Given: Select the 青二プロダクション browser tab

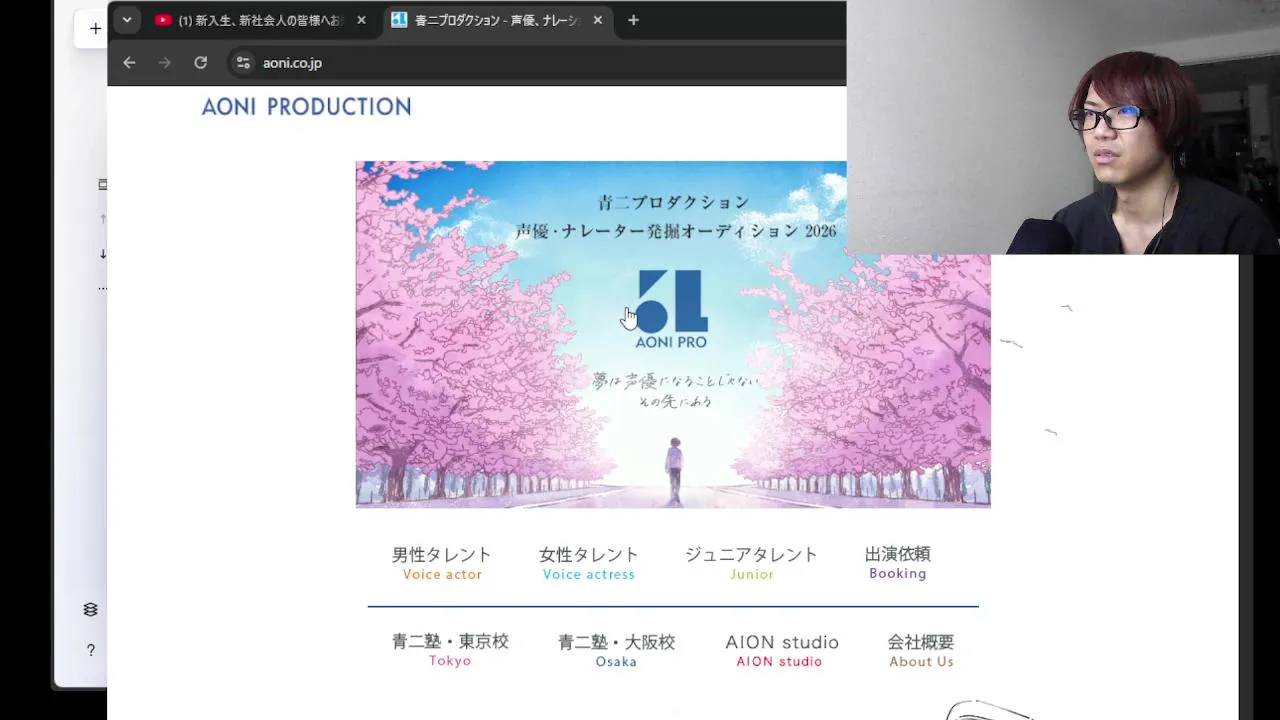Looking at the screenshot, I should 498,20.
